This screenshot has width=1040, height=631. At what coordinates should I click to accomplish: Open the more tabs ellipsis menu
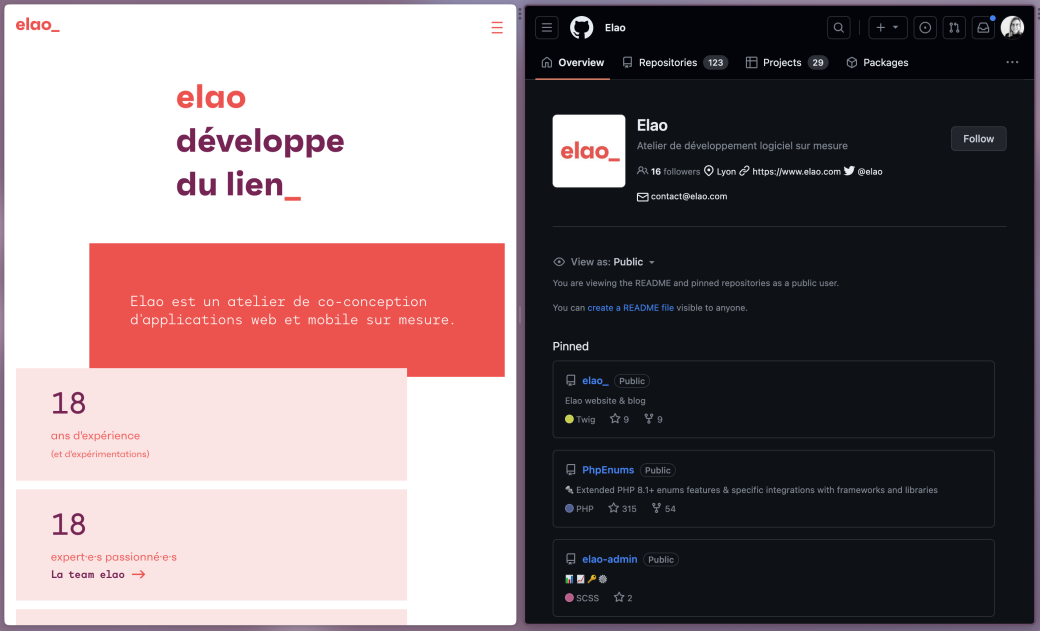click(1012, 62)
